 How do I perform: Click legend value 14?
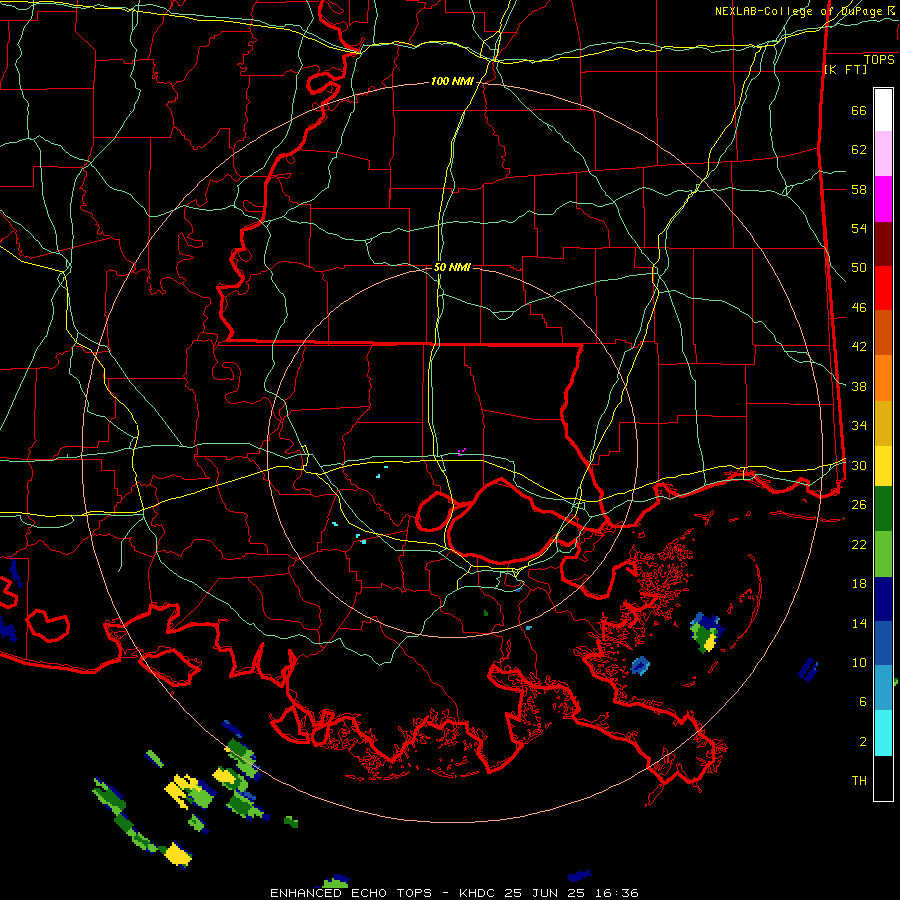point(859,623)
